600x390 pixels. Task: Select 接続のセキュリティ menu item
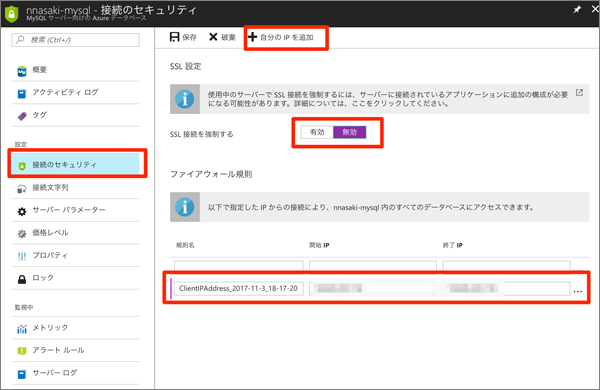point(75,164)
